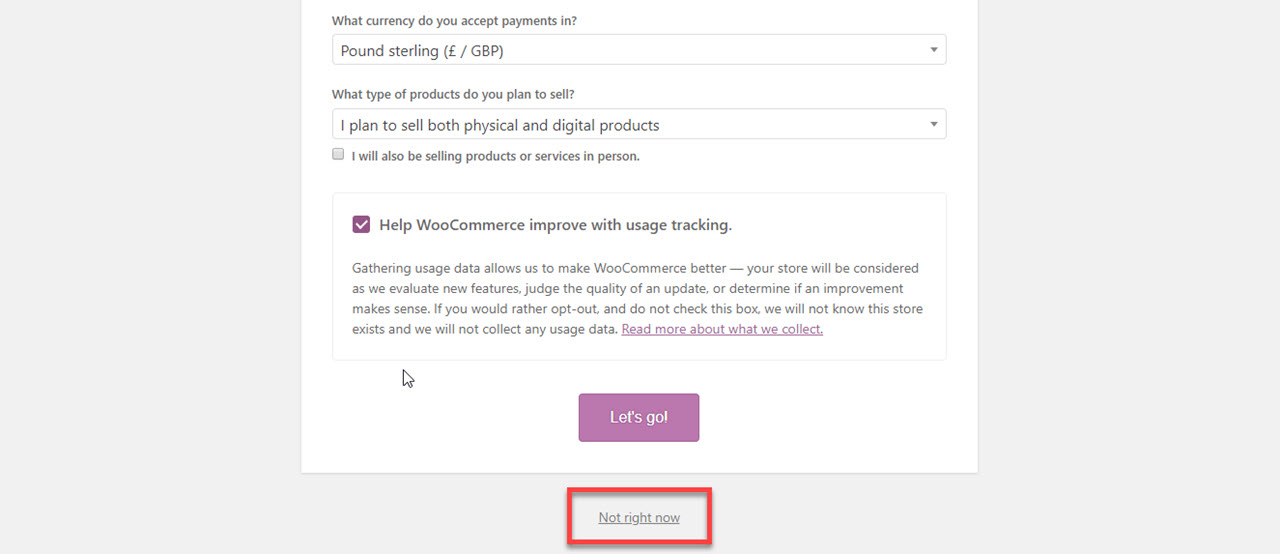
Task: Open the product type dropdown
Action: pyautogui.click(x=639, y=124)
